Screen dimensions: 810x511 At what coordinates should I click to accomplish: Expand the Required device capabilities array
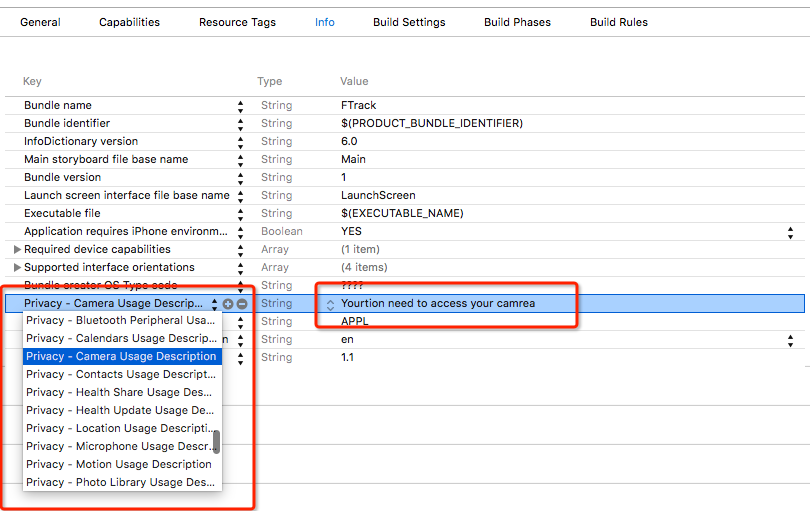point(16,250)
